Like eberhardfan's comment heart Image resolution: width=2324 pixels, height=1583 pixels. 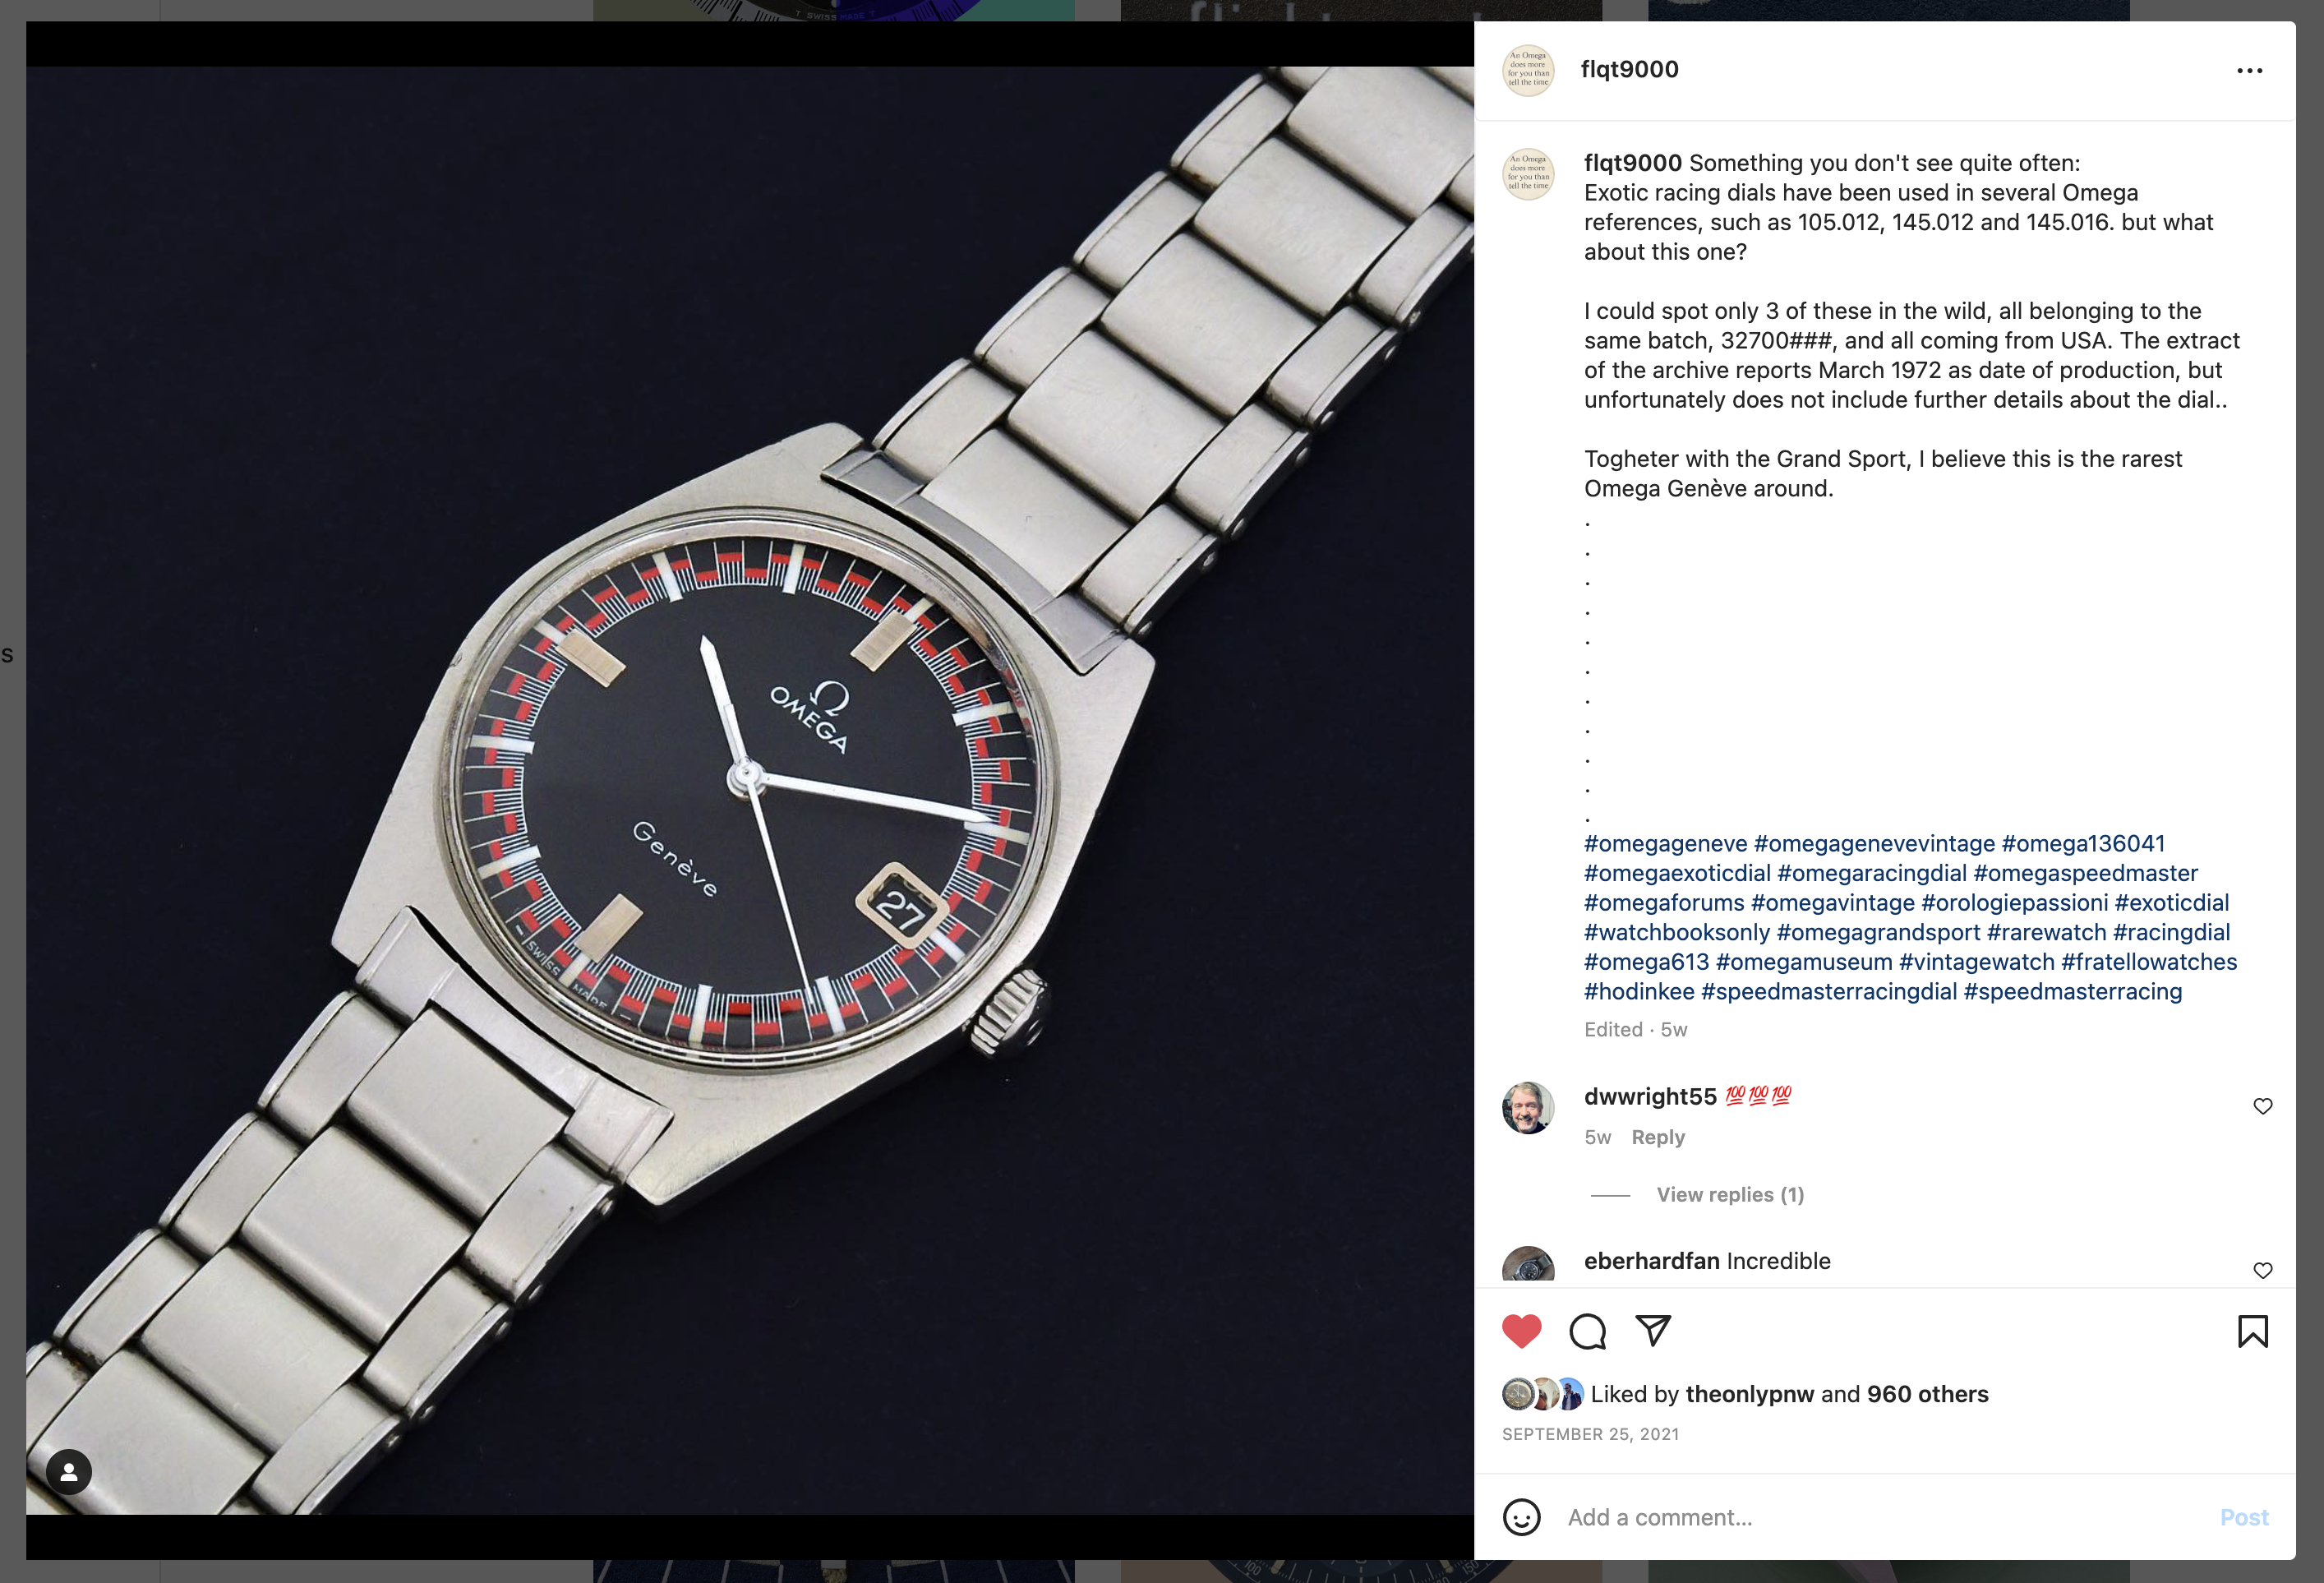click(x=2262, y=1270)
